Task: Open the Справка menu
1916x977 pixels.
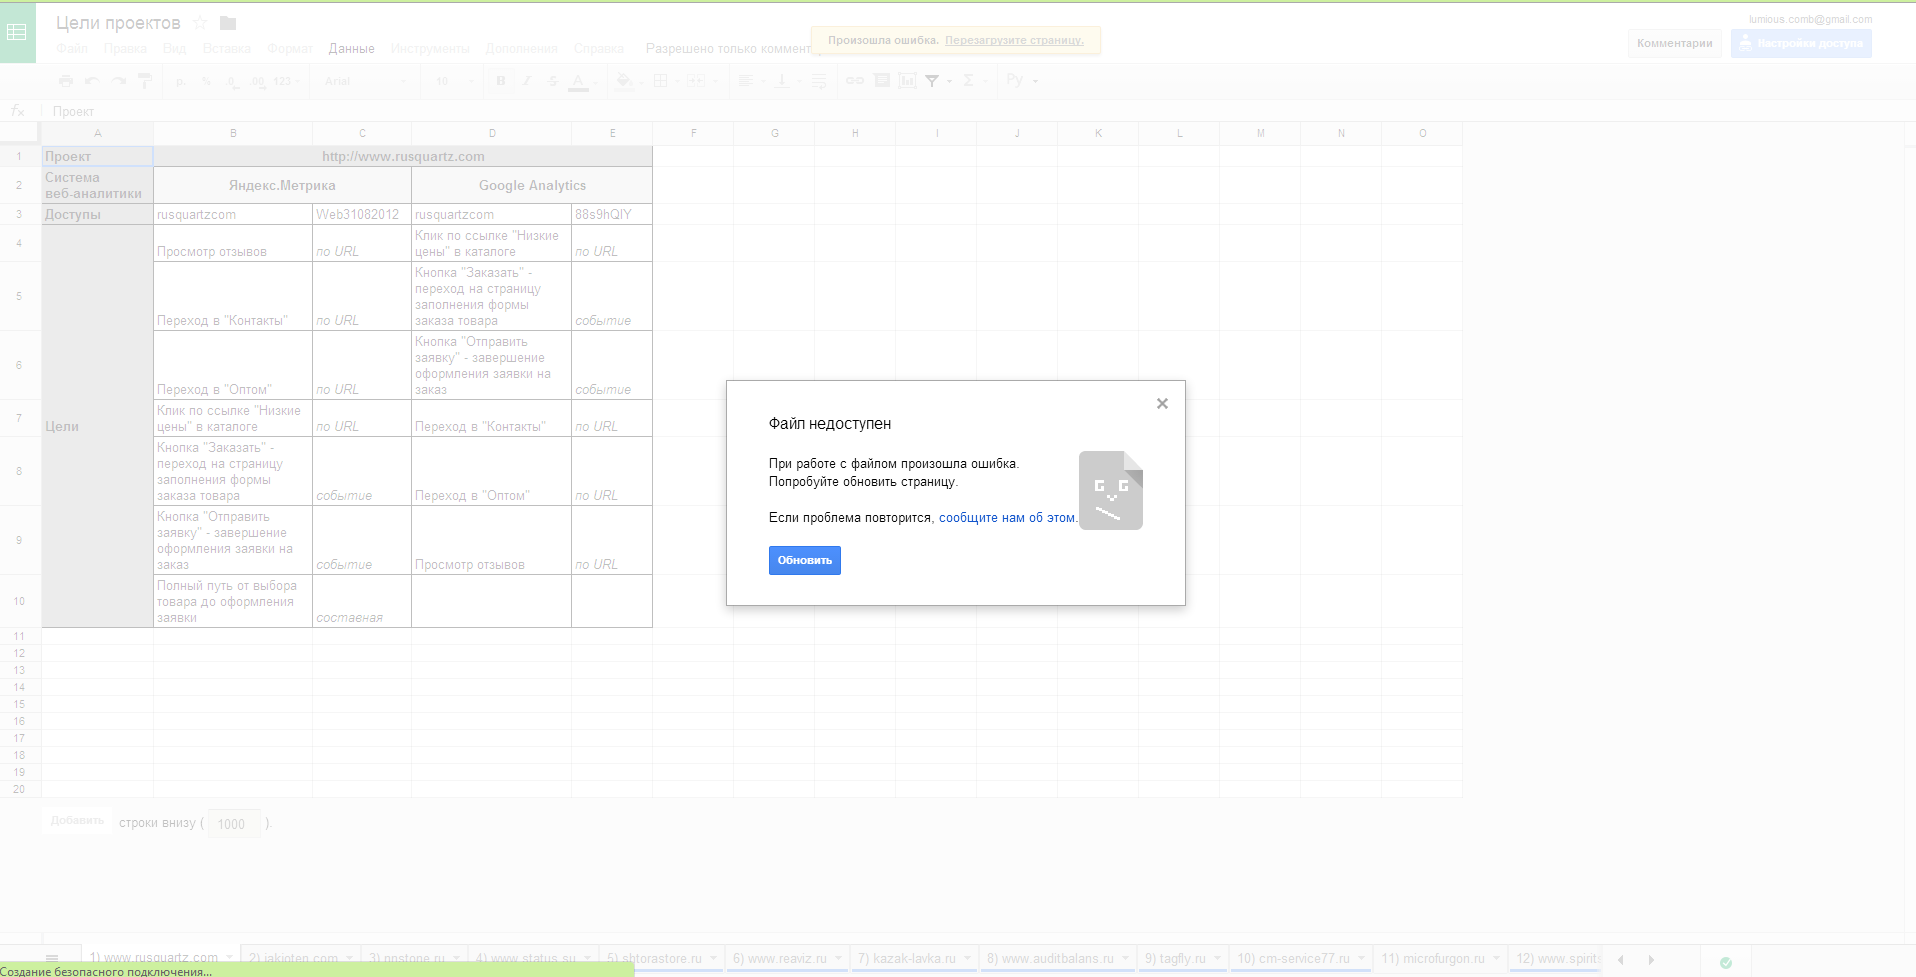Action: click(x=599, y=49)
